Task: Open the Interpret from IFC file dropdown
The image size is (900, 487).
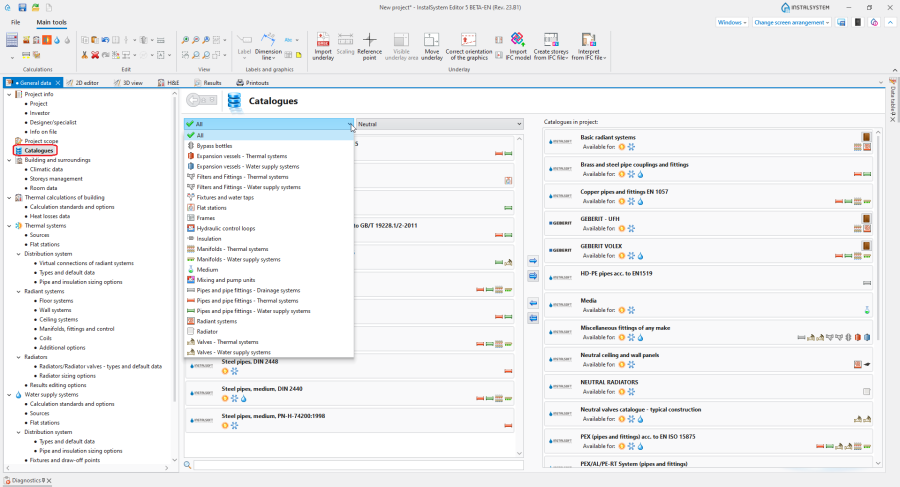Action: click(x=588, y=46)
